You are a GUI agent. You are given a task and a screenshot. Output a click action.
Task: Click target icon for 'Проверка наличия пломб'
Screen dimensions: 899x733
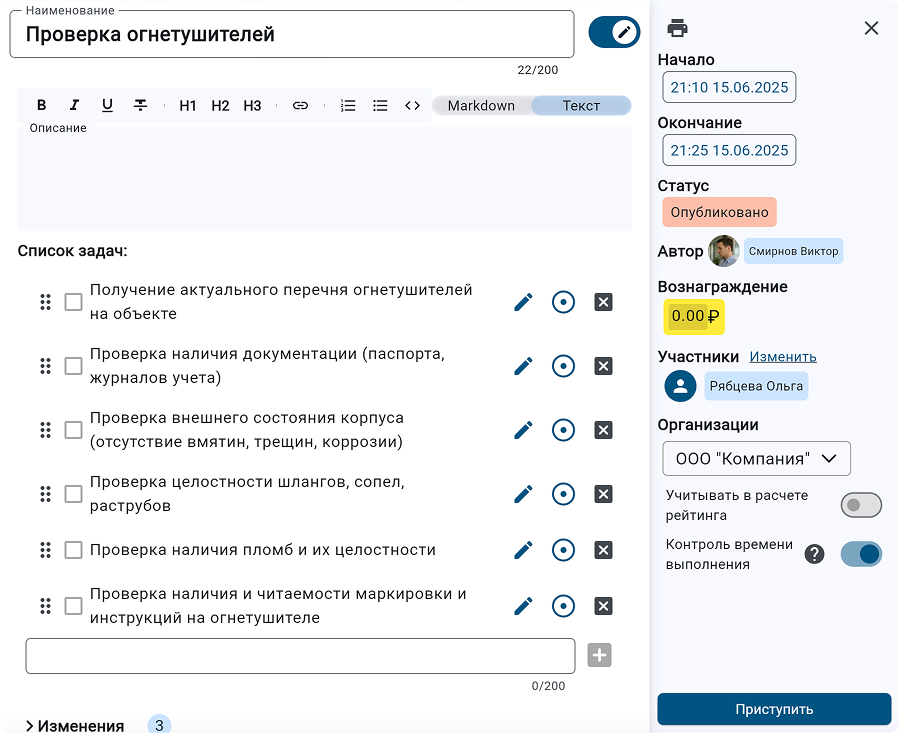[563, 550]
